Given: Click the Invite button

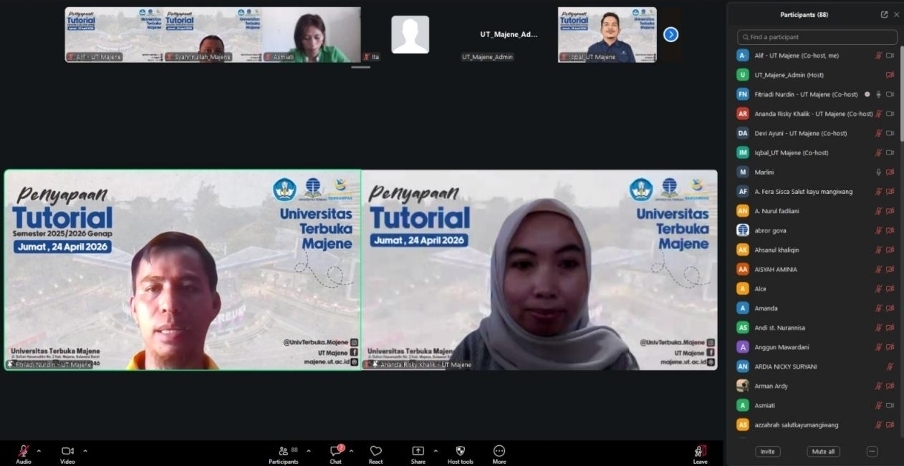Looking at the screenshot, I should 768,451.
